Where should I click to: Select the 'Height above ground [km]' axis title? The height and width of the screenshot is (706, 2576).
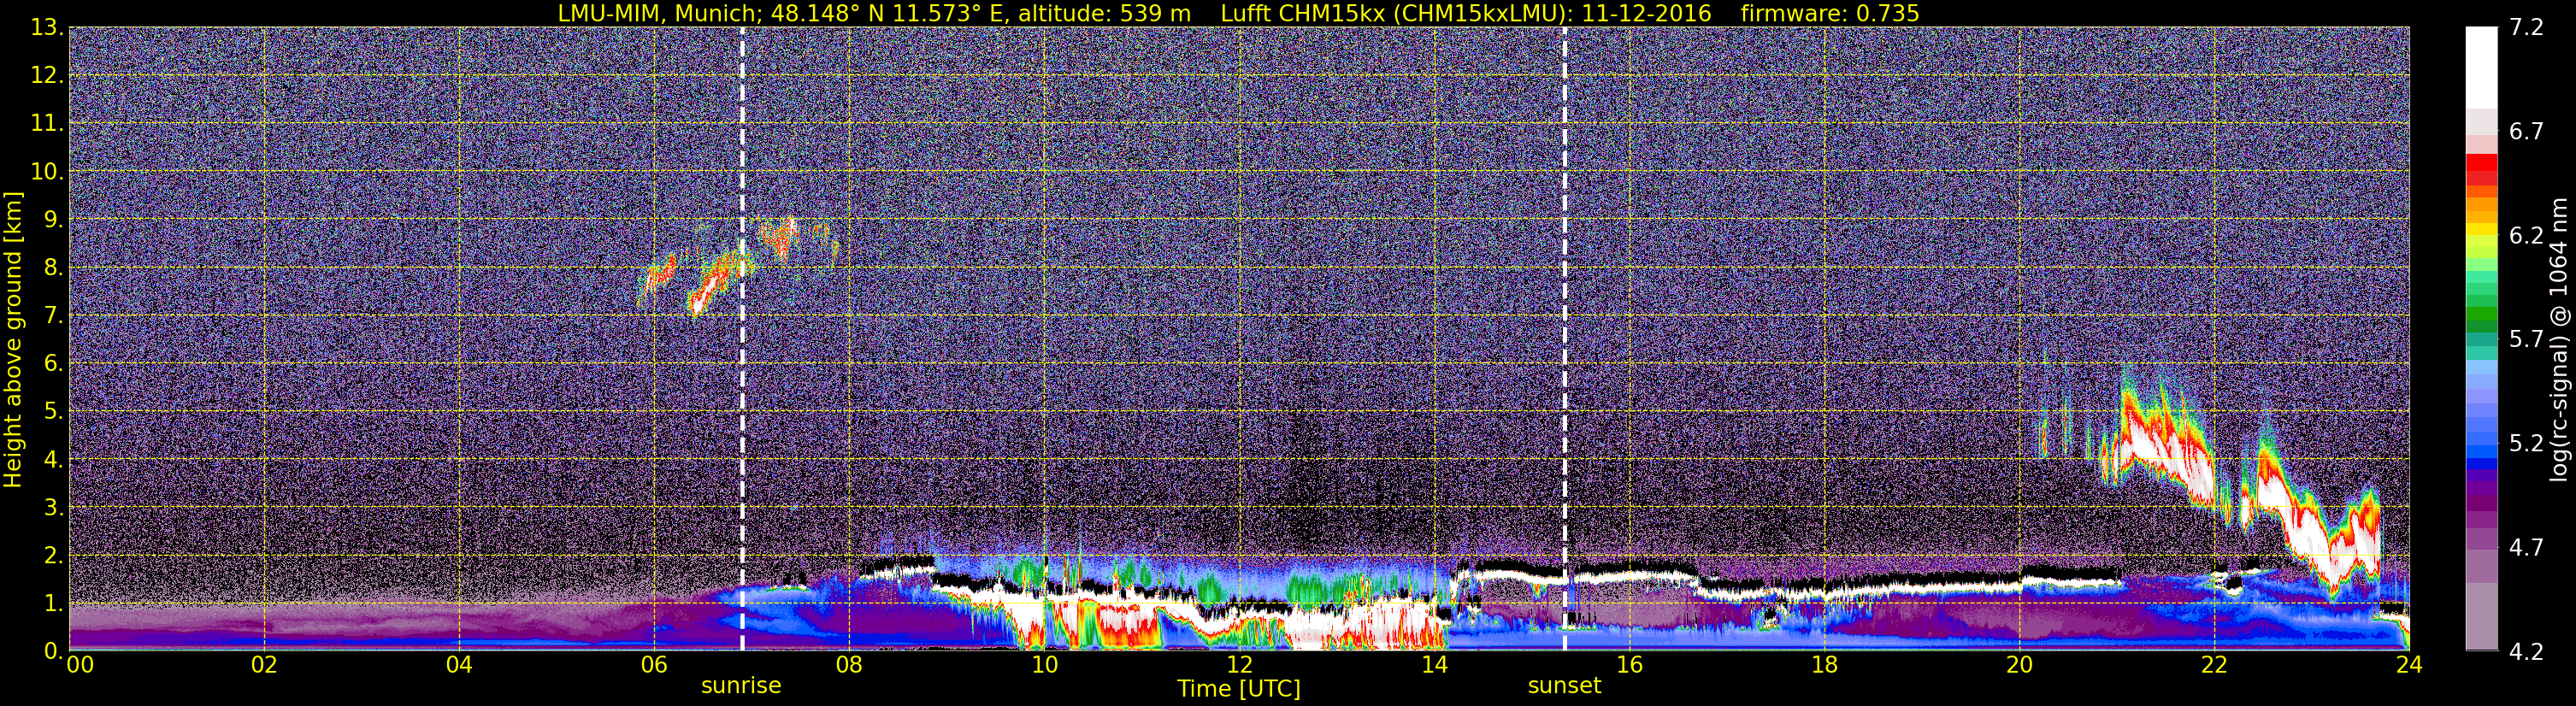point(13,339)
